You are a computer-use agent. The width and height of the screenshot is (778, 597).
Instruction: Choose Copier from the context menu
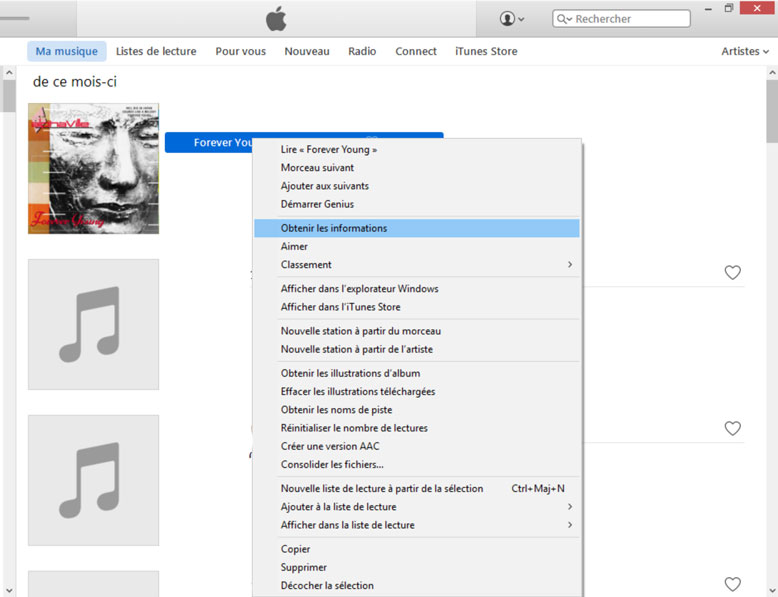(x=417, y=549)
